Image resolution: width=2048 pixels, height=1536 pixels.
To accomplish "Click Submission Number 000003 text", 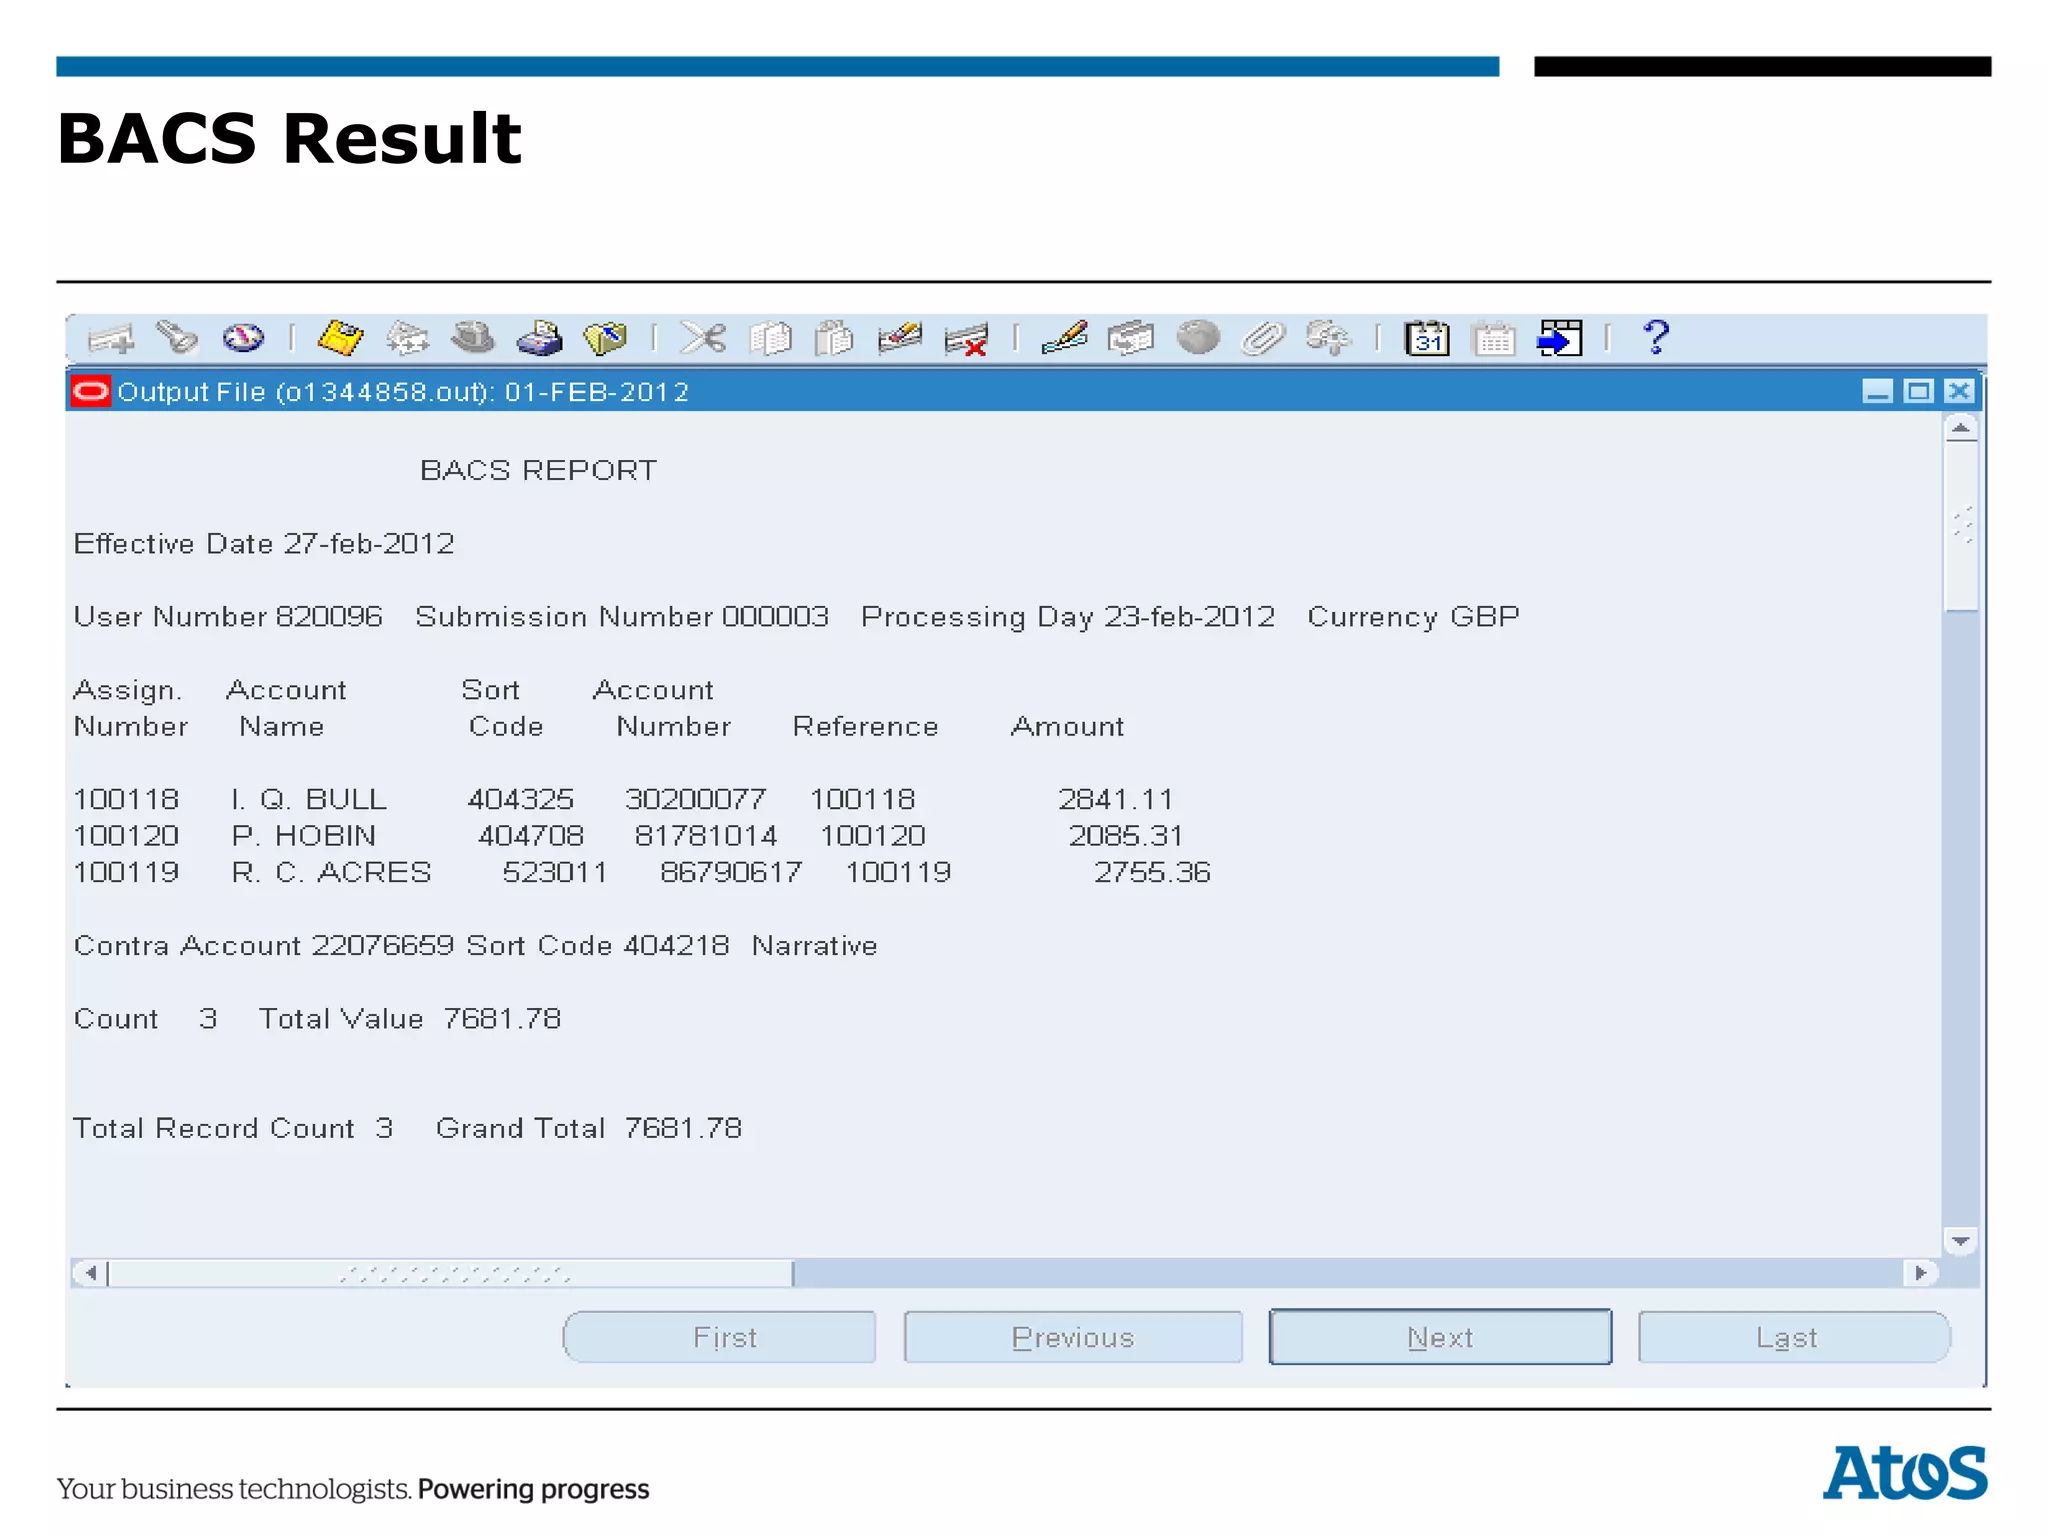I will pyautogui.click(x=622, y=616).
